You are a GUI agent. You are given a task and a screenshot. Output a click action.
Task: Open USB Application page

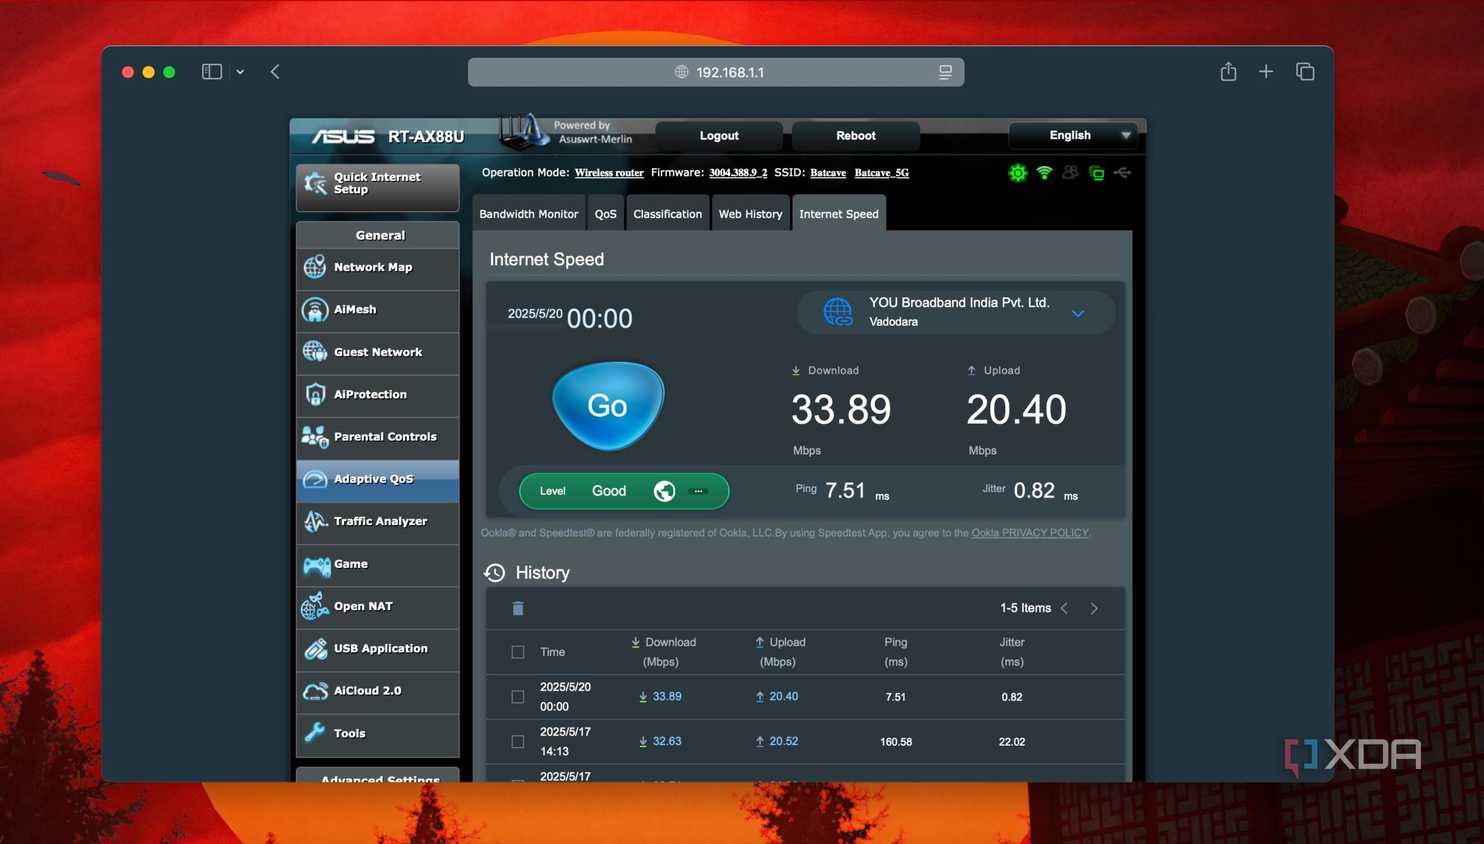(378, 649)
